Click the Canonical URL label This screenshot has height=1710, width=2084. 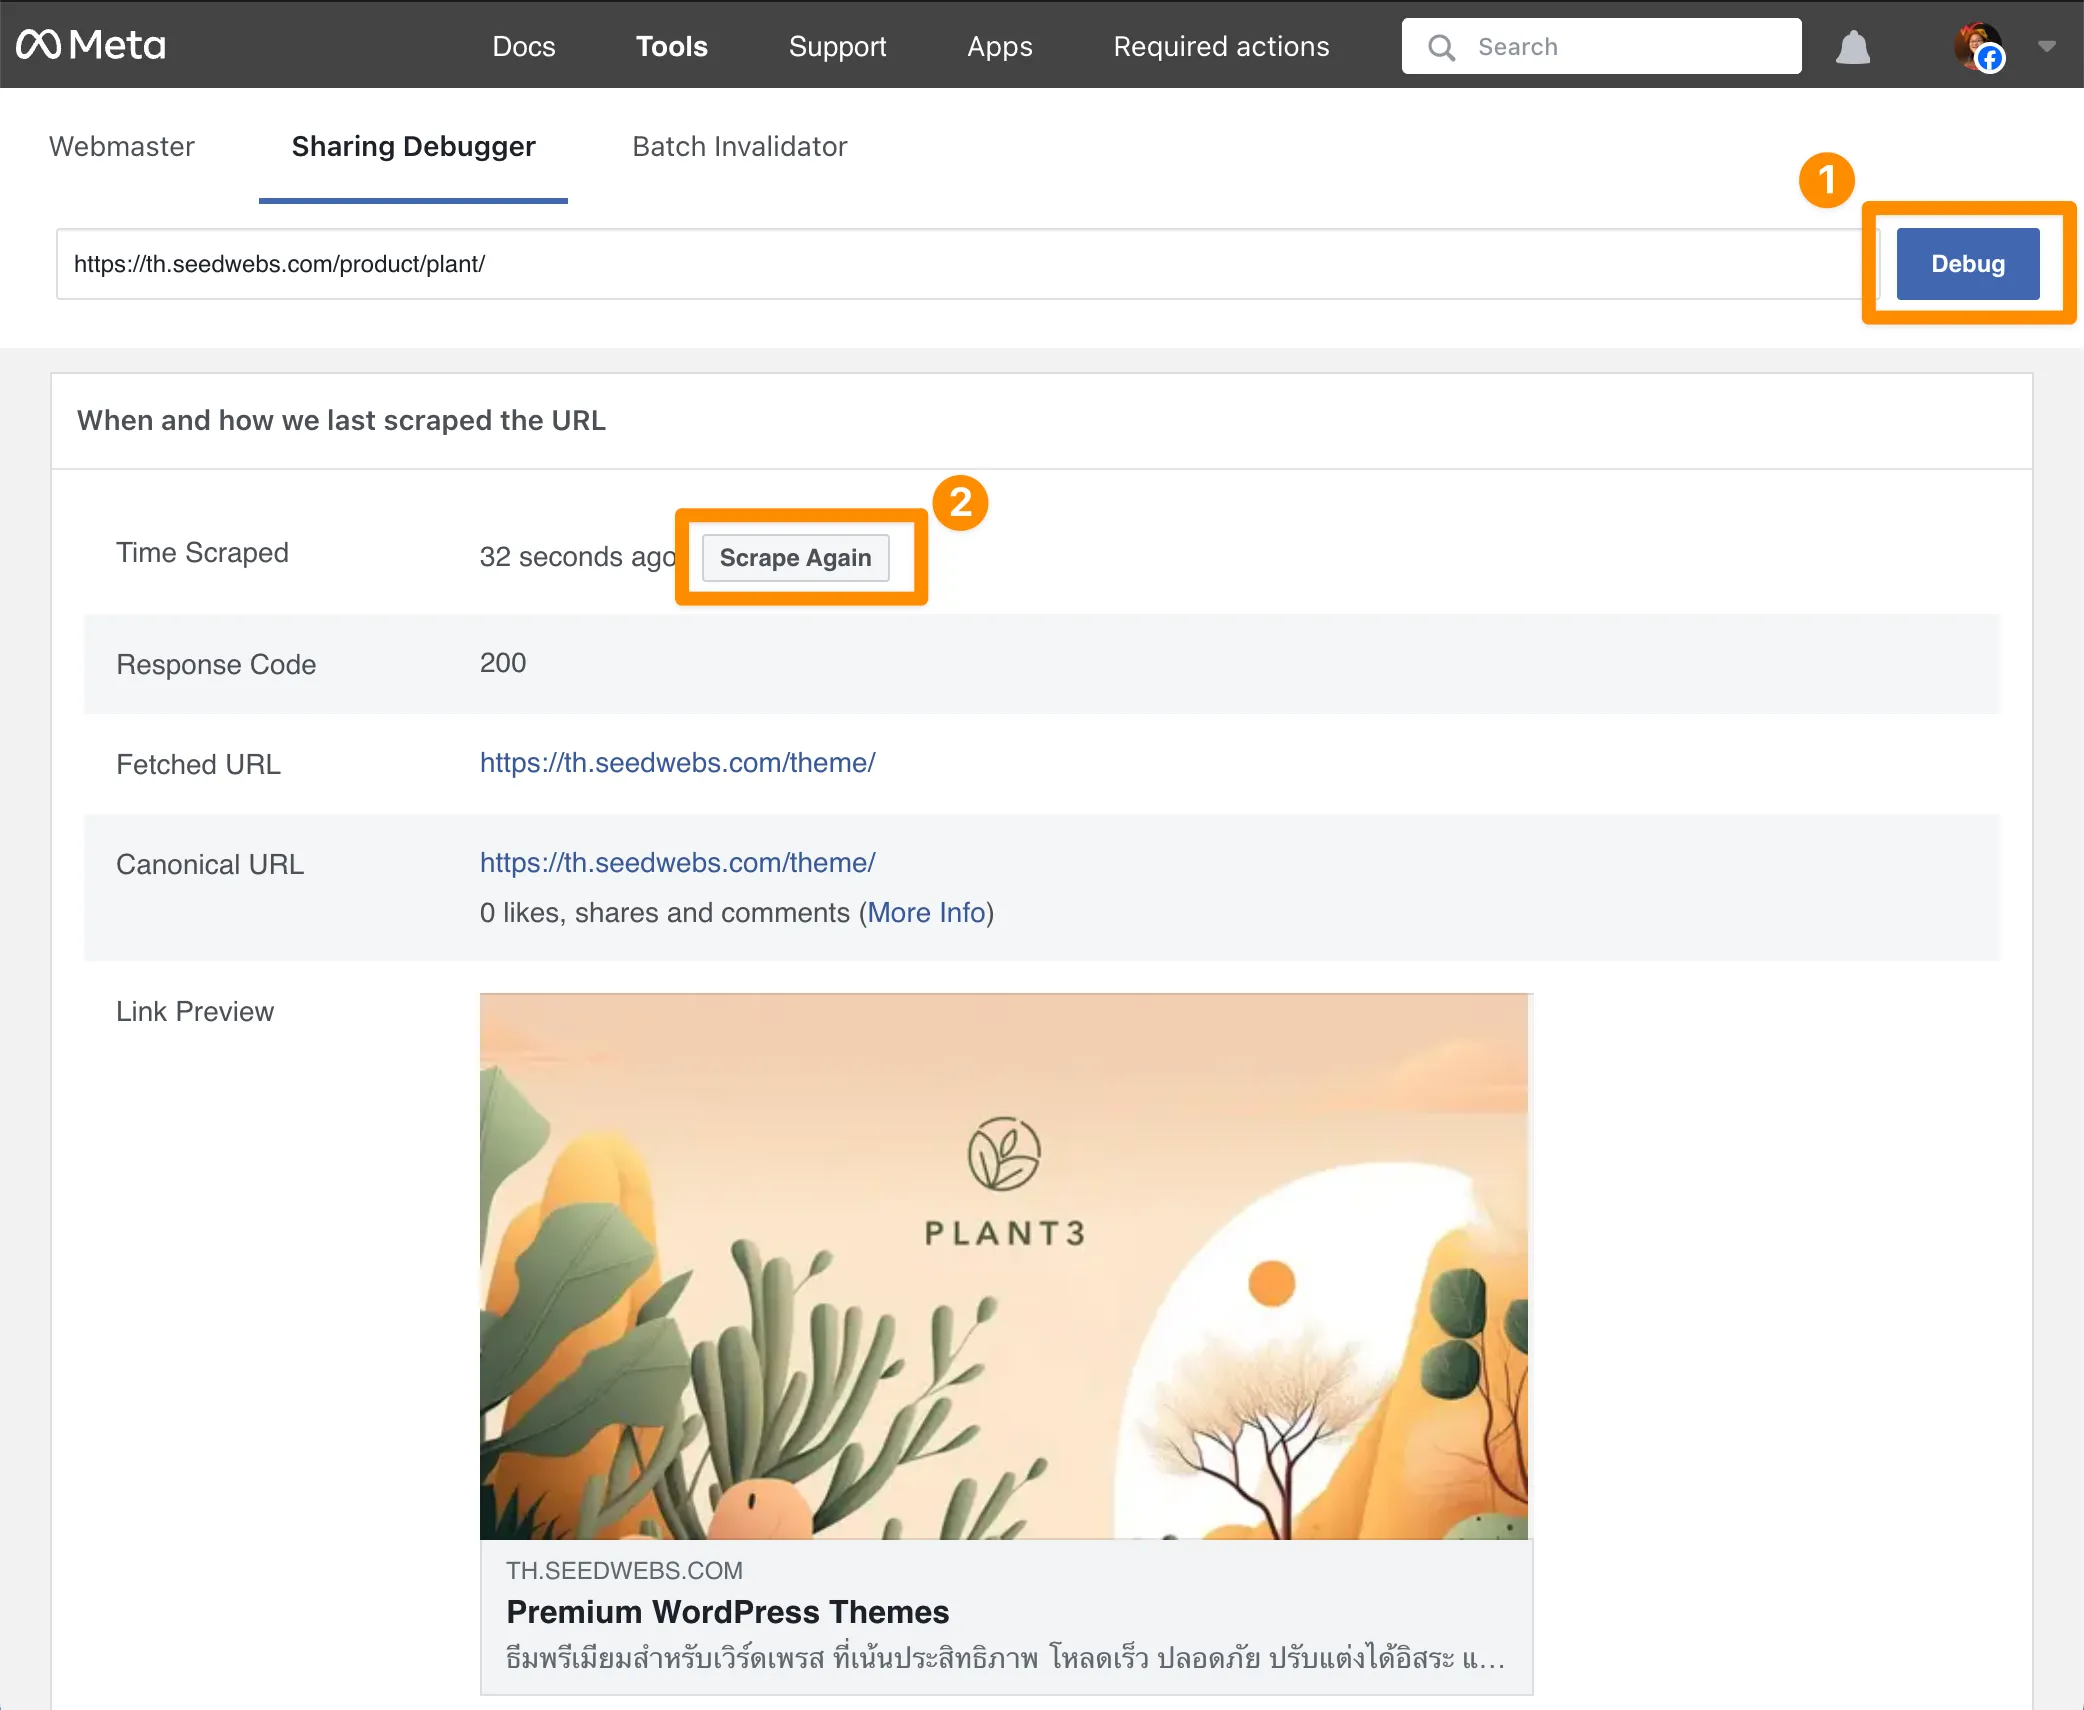click(x=210, y=864)
